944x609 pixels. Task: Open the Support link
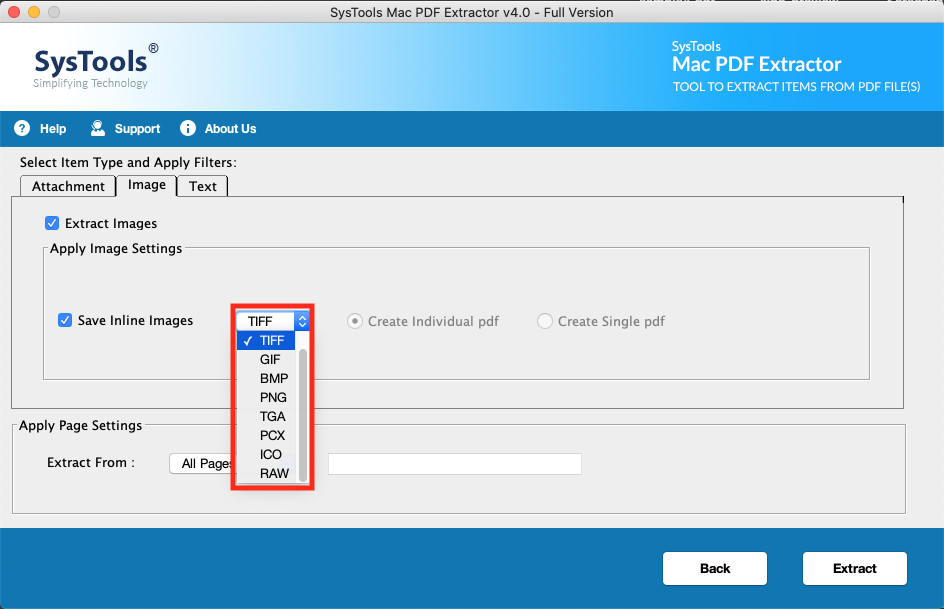point(137,129)
